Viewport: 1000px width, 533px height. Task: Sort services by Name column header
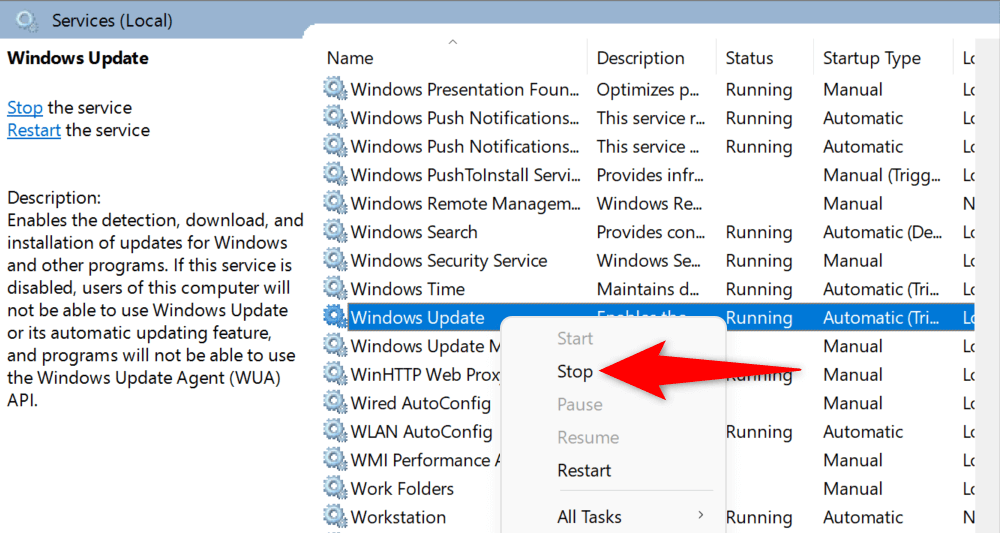tap(350, 58)
